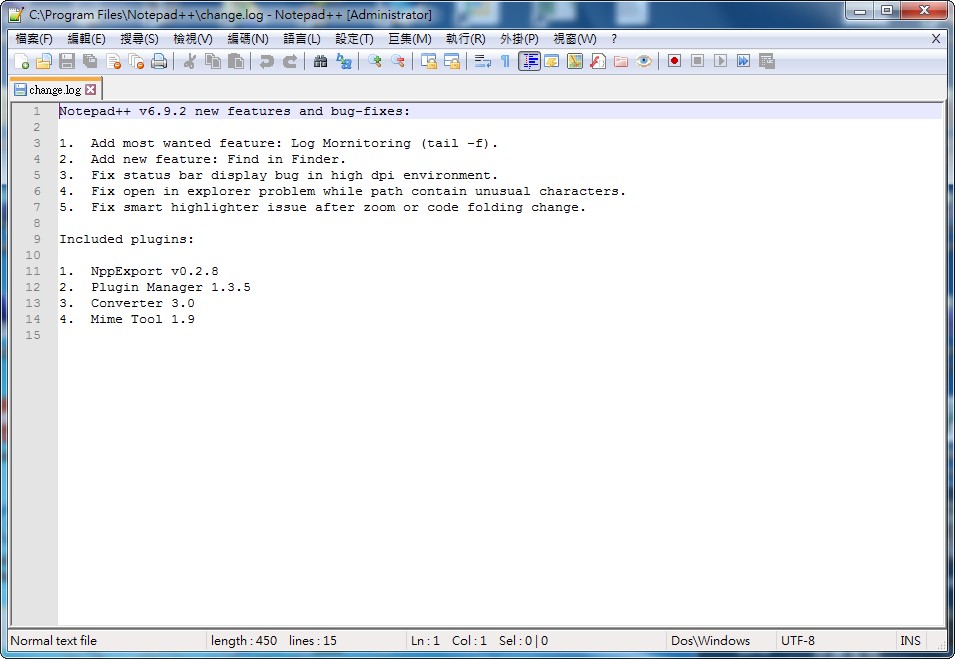Click line number 9 in margin
Viewport: 955px width, 659px height.
[37, 239]
